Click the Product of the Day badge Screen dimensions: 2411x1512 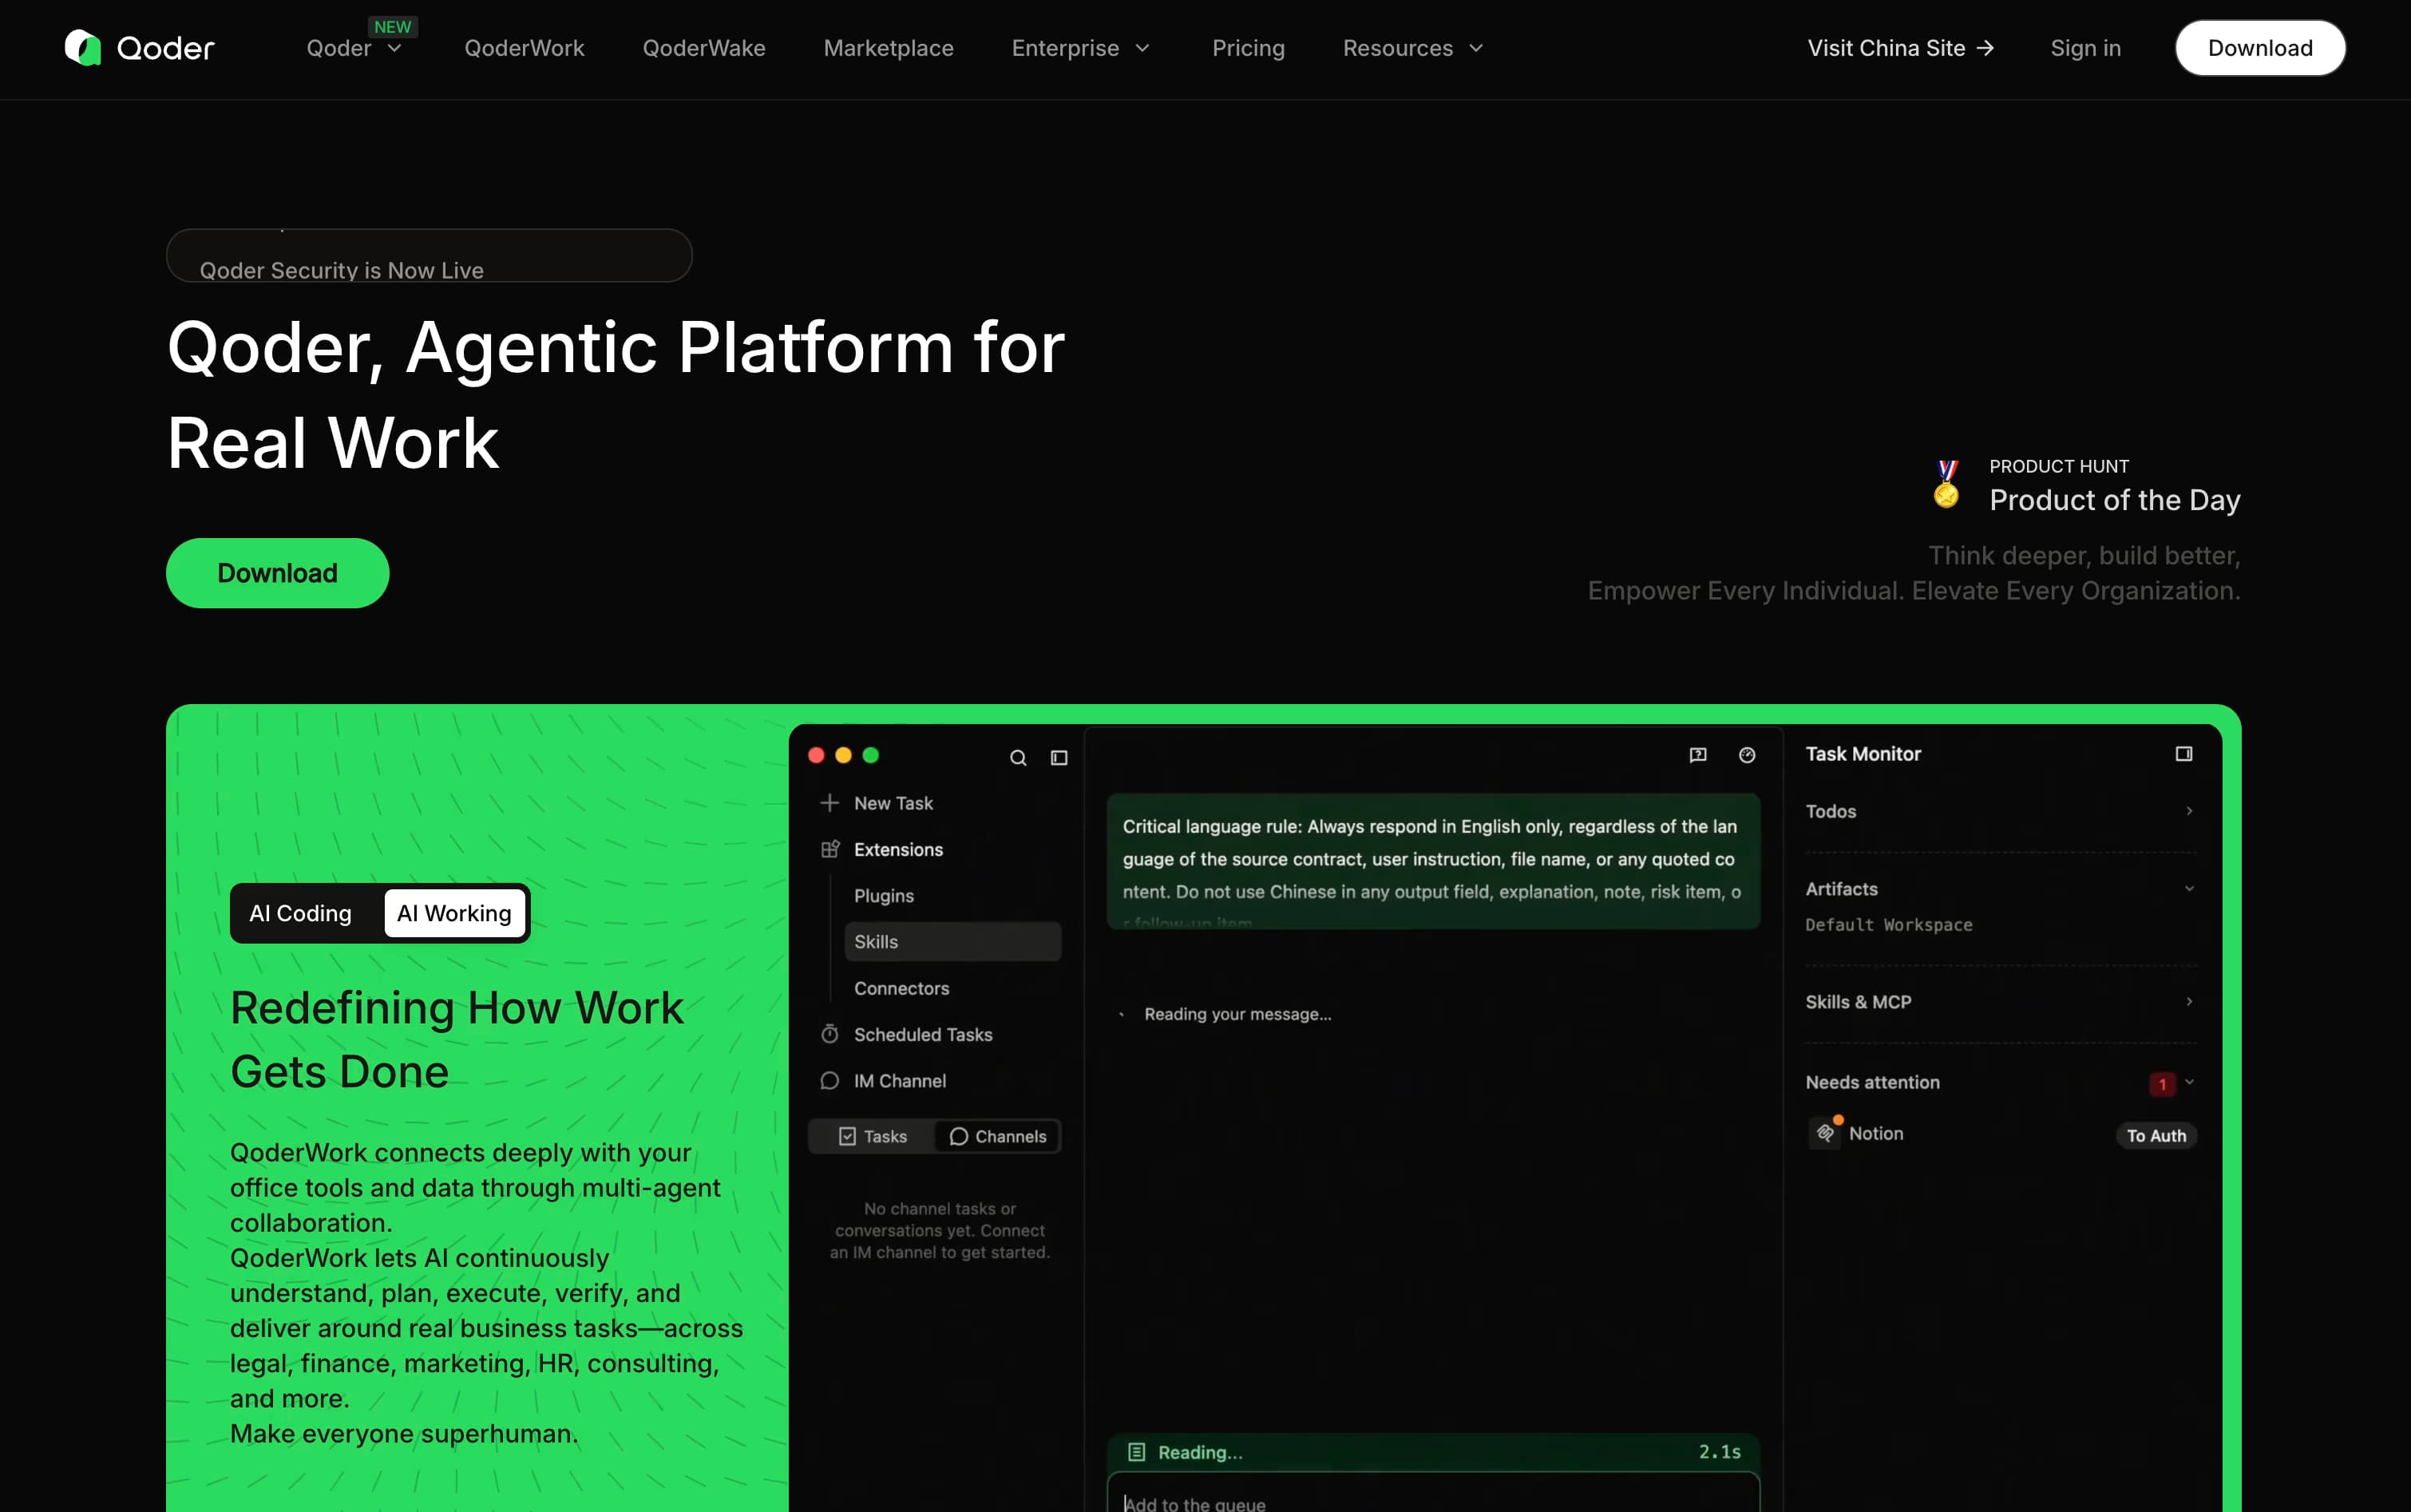2086,485
